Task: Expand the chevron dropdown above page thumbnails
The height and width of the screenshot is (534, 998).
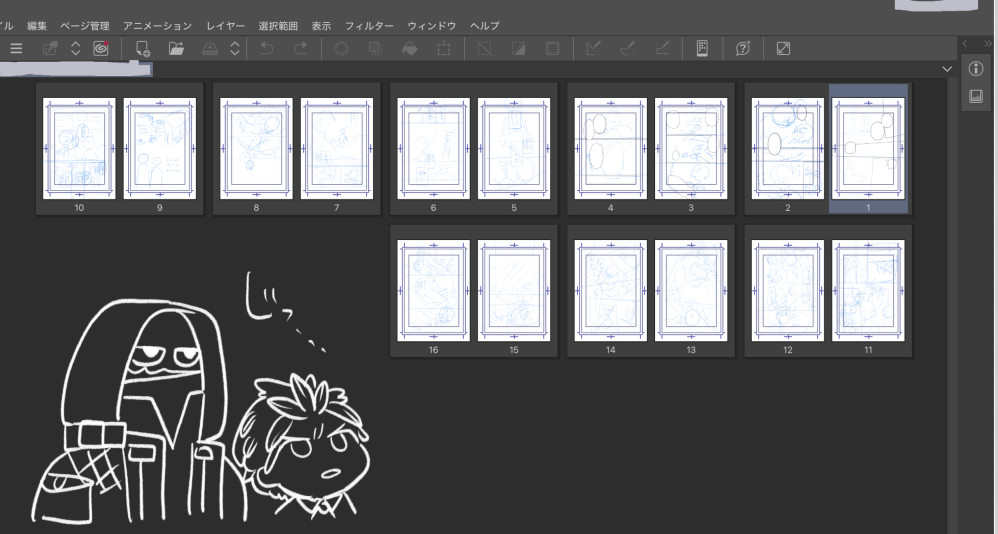Action: tap(947, 69)
